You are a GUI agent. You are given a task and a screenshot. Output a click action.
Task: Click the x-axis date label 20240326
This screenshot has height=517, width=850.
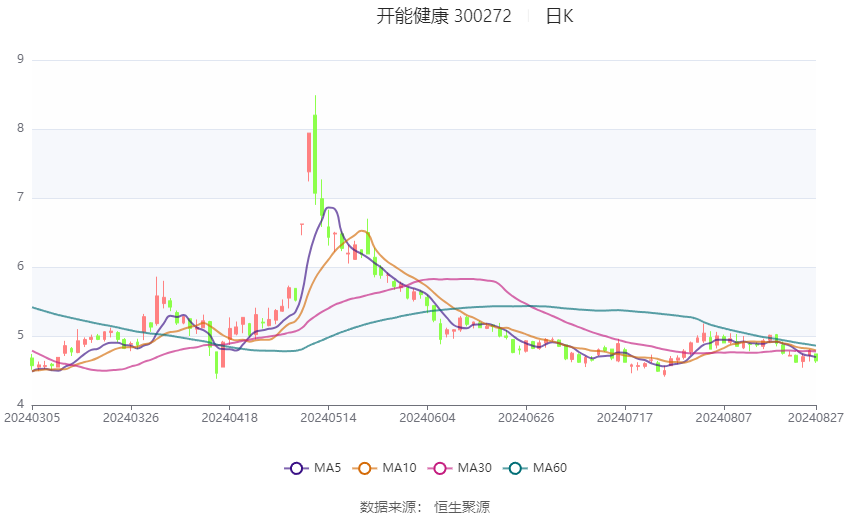click(x=131, y=418)
